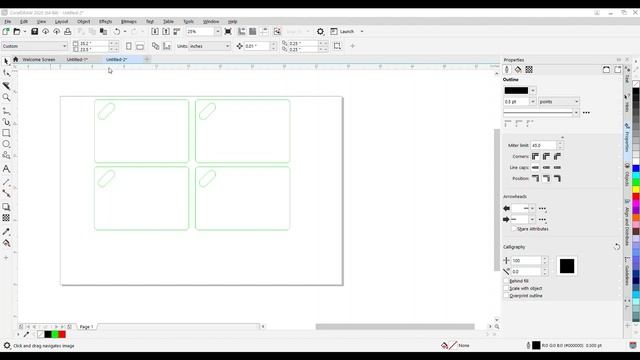Click the Full-screen preview icon
Screen dimensions: 640x360
point(228,31)
